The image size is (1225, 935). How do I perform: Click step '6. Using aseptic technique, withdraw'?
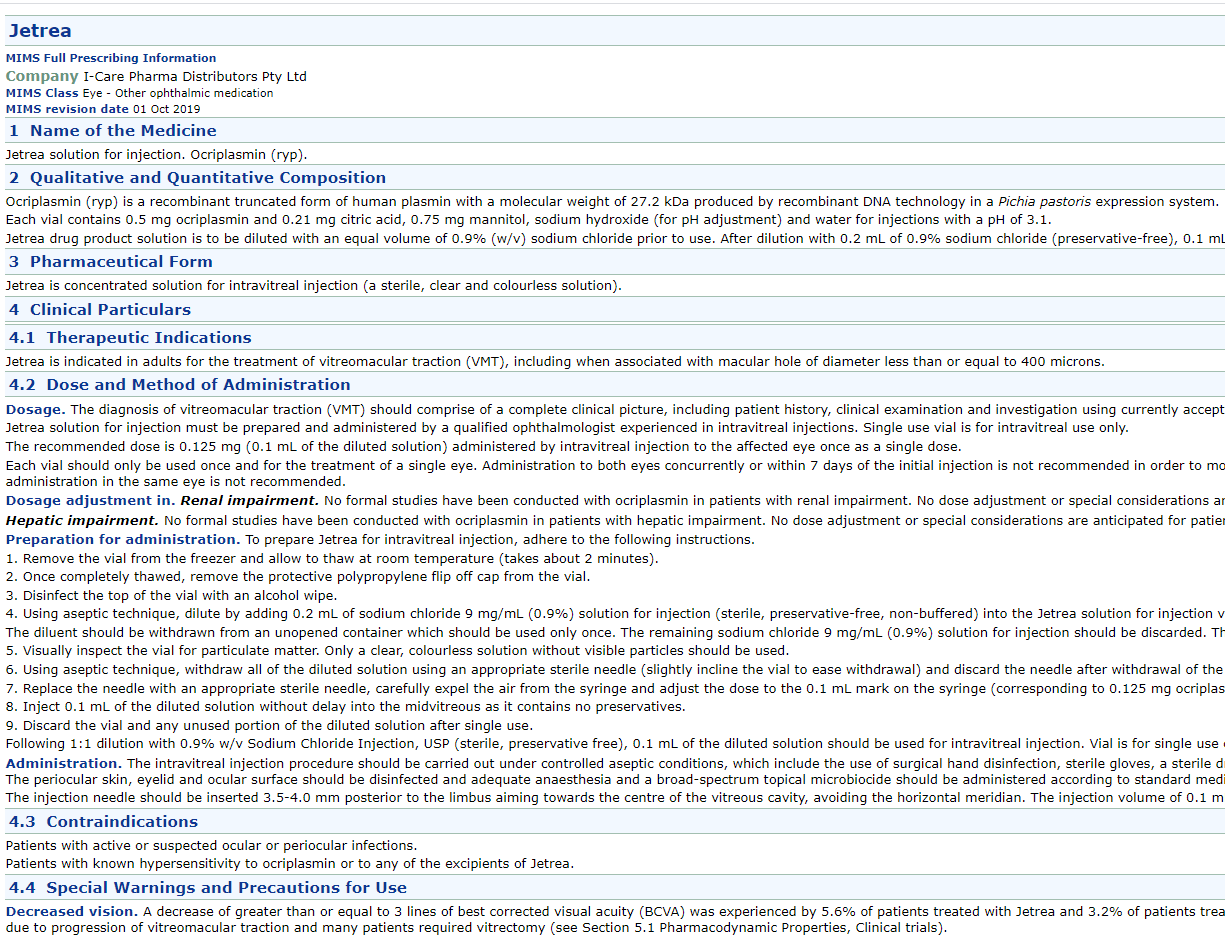click(615, 670)
